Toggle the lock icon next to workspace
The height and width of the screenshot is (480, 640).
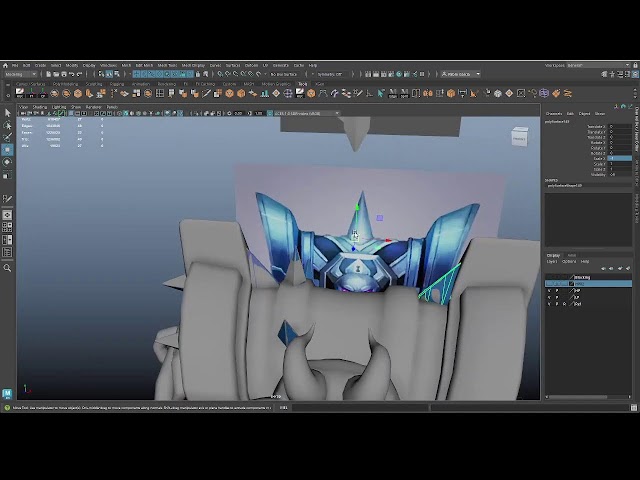coord(635,65)
